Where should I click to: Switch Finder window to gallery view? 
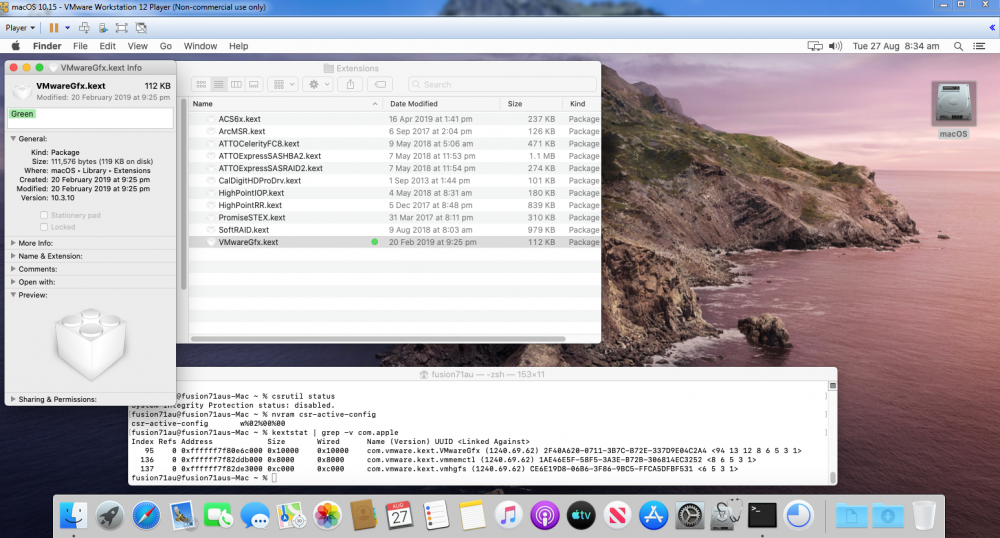(x=253, y=84)
